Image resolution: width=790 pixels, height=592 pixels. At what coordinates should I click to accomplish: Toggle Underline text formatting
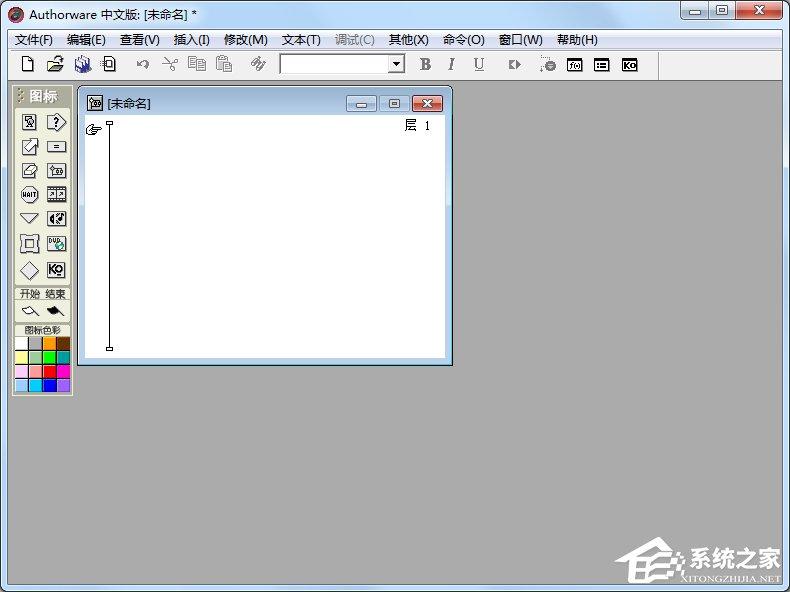[x=479, y=64]
